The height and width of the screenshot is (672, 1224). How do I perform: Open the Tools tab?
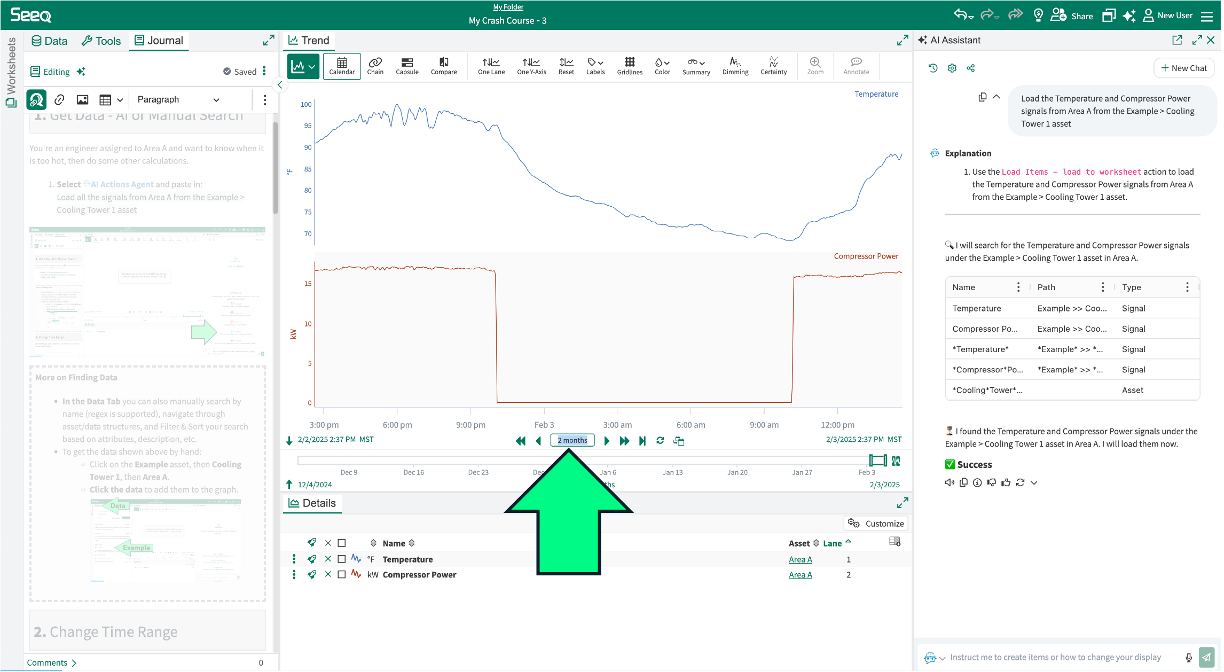point(101,41)
